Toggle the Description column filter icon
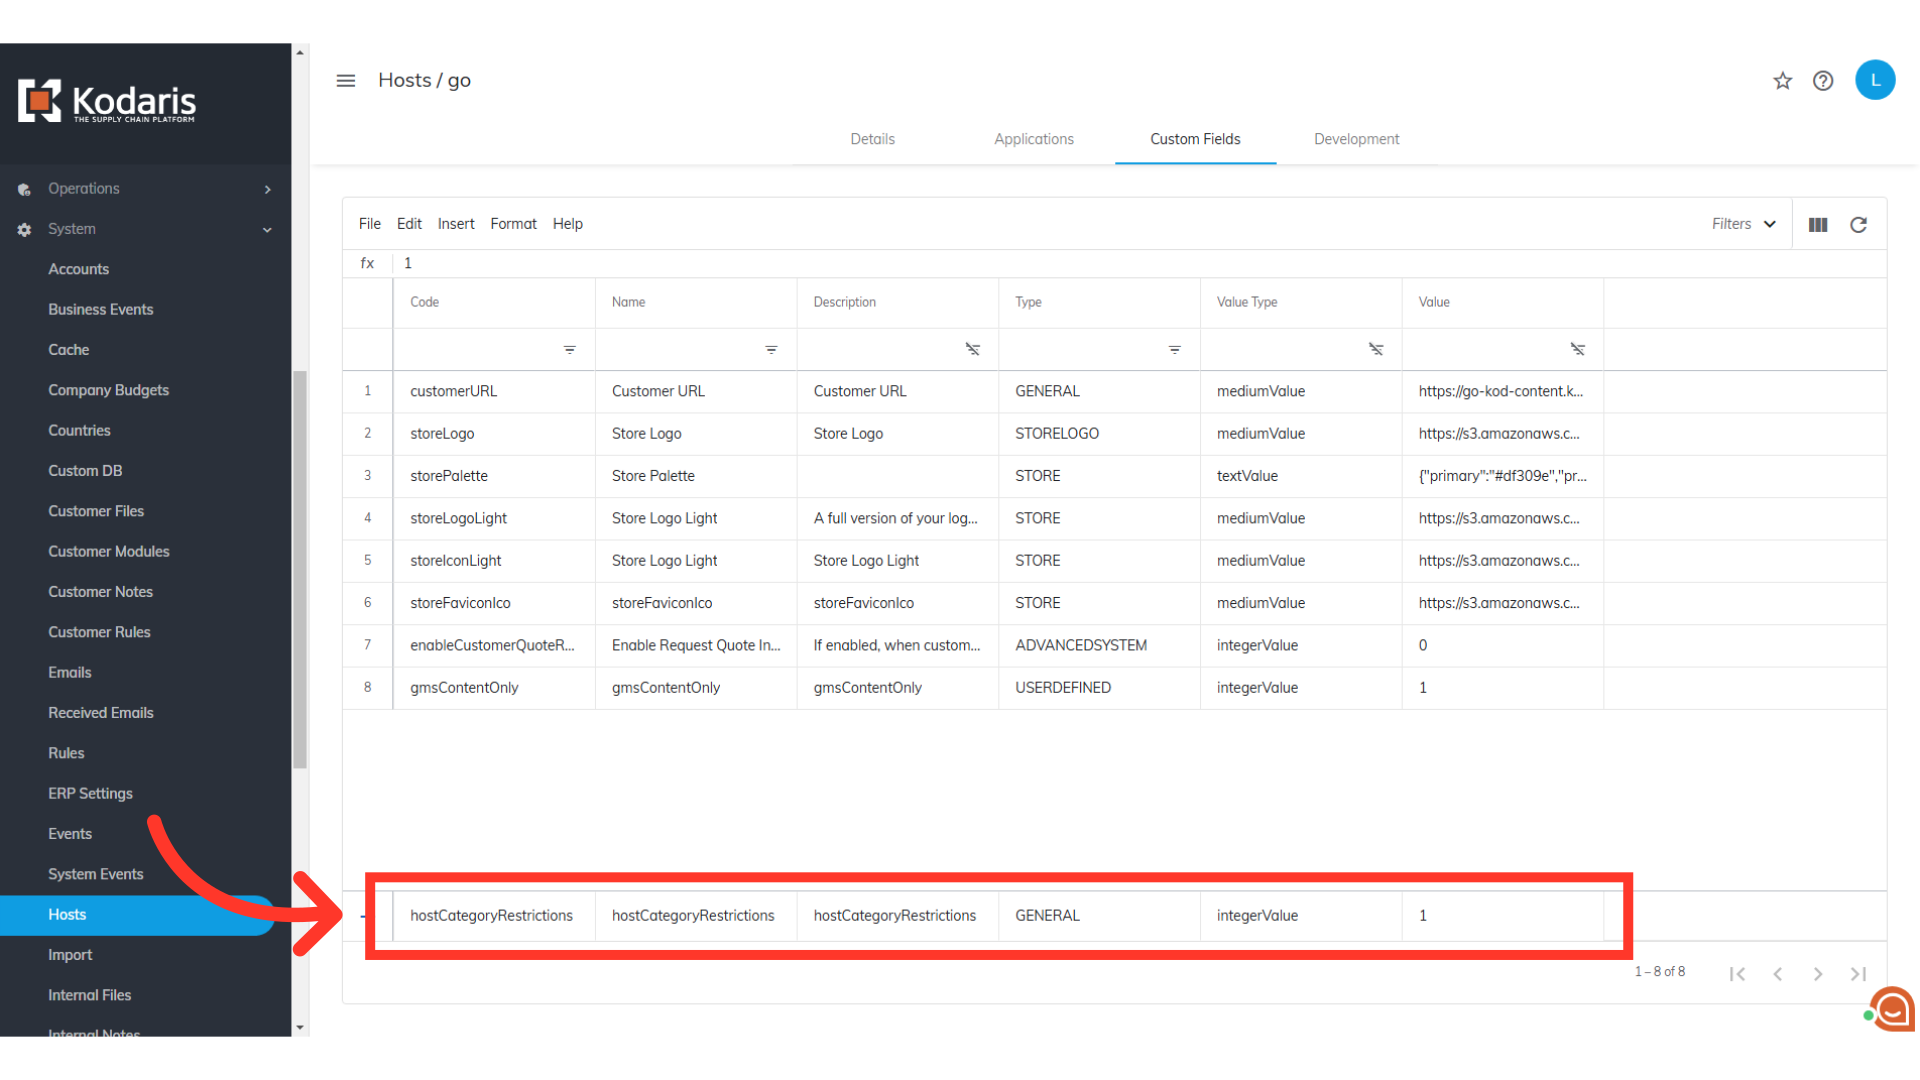 point(972,350)
